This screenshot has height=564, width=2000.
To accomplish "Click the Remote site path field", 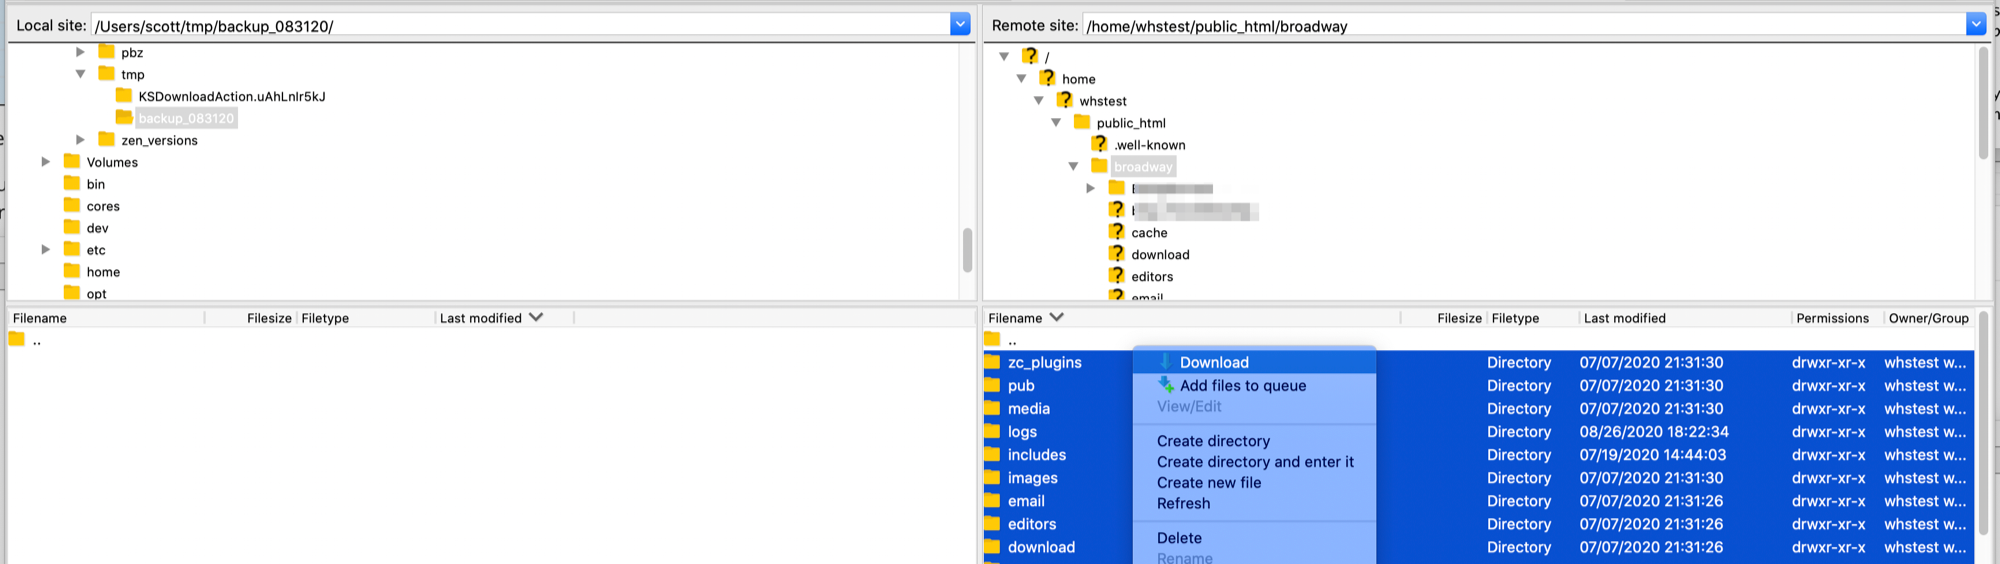I will tap(1524, 25).
